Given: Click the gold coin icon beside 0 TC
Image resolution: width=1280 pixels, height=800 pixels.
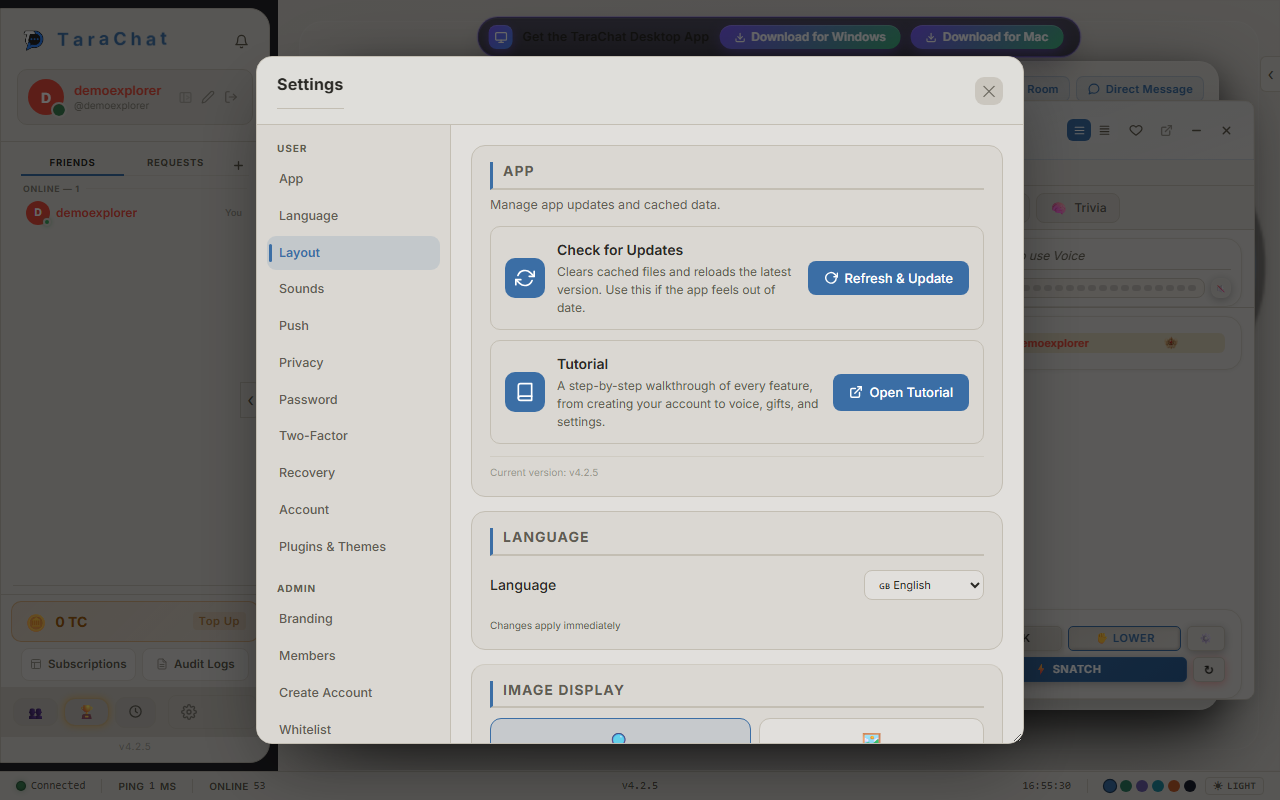Looking at the screenshot, I should point(36,622).
